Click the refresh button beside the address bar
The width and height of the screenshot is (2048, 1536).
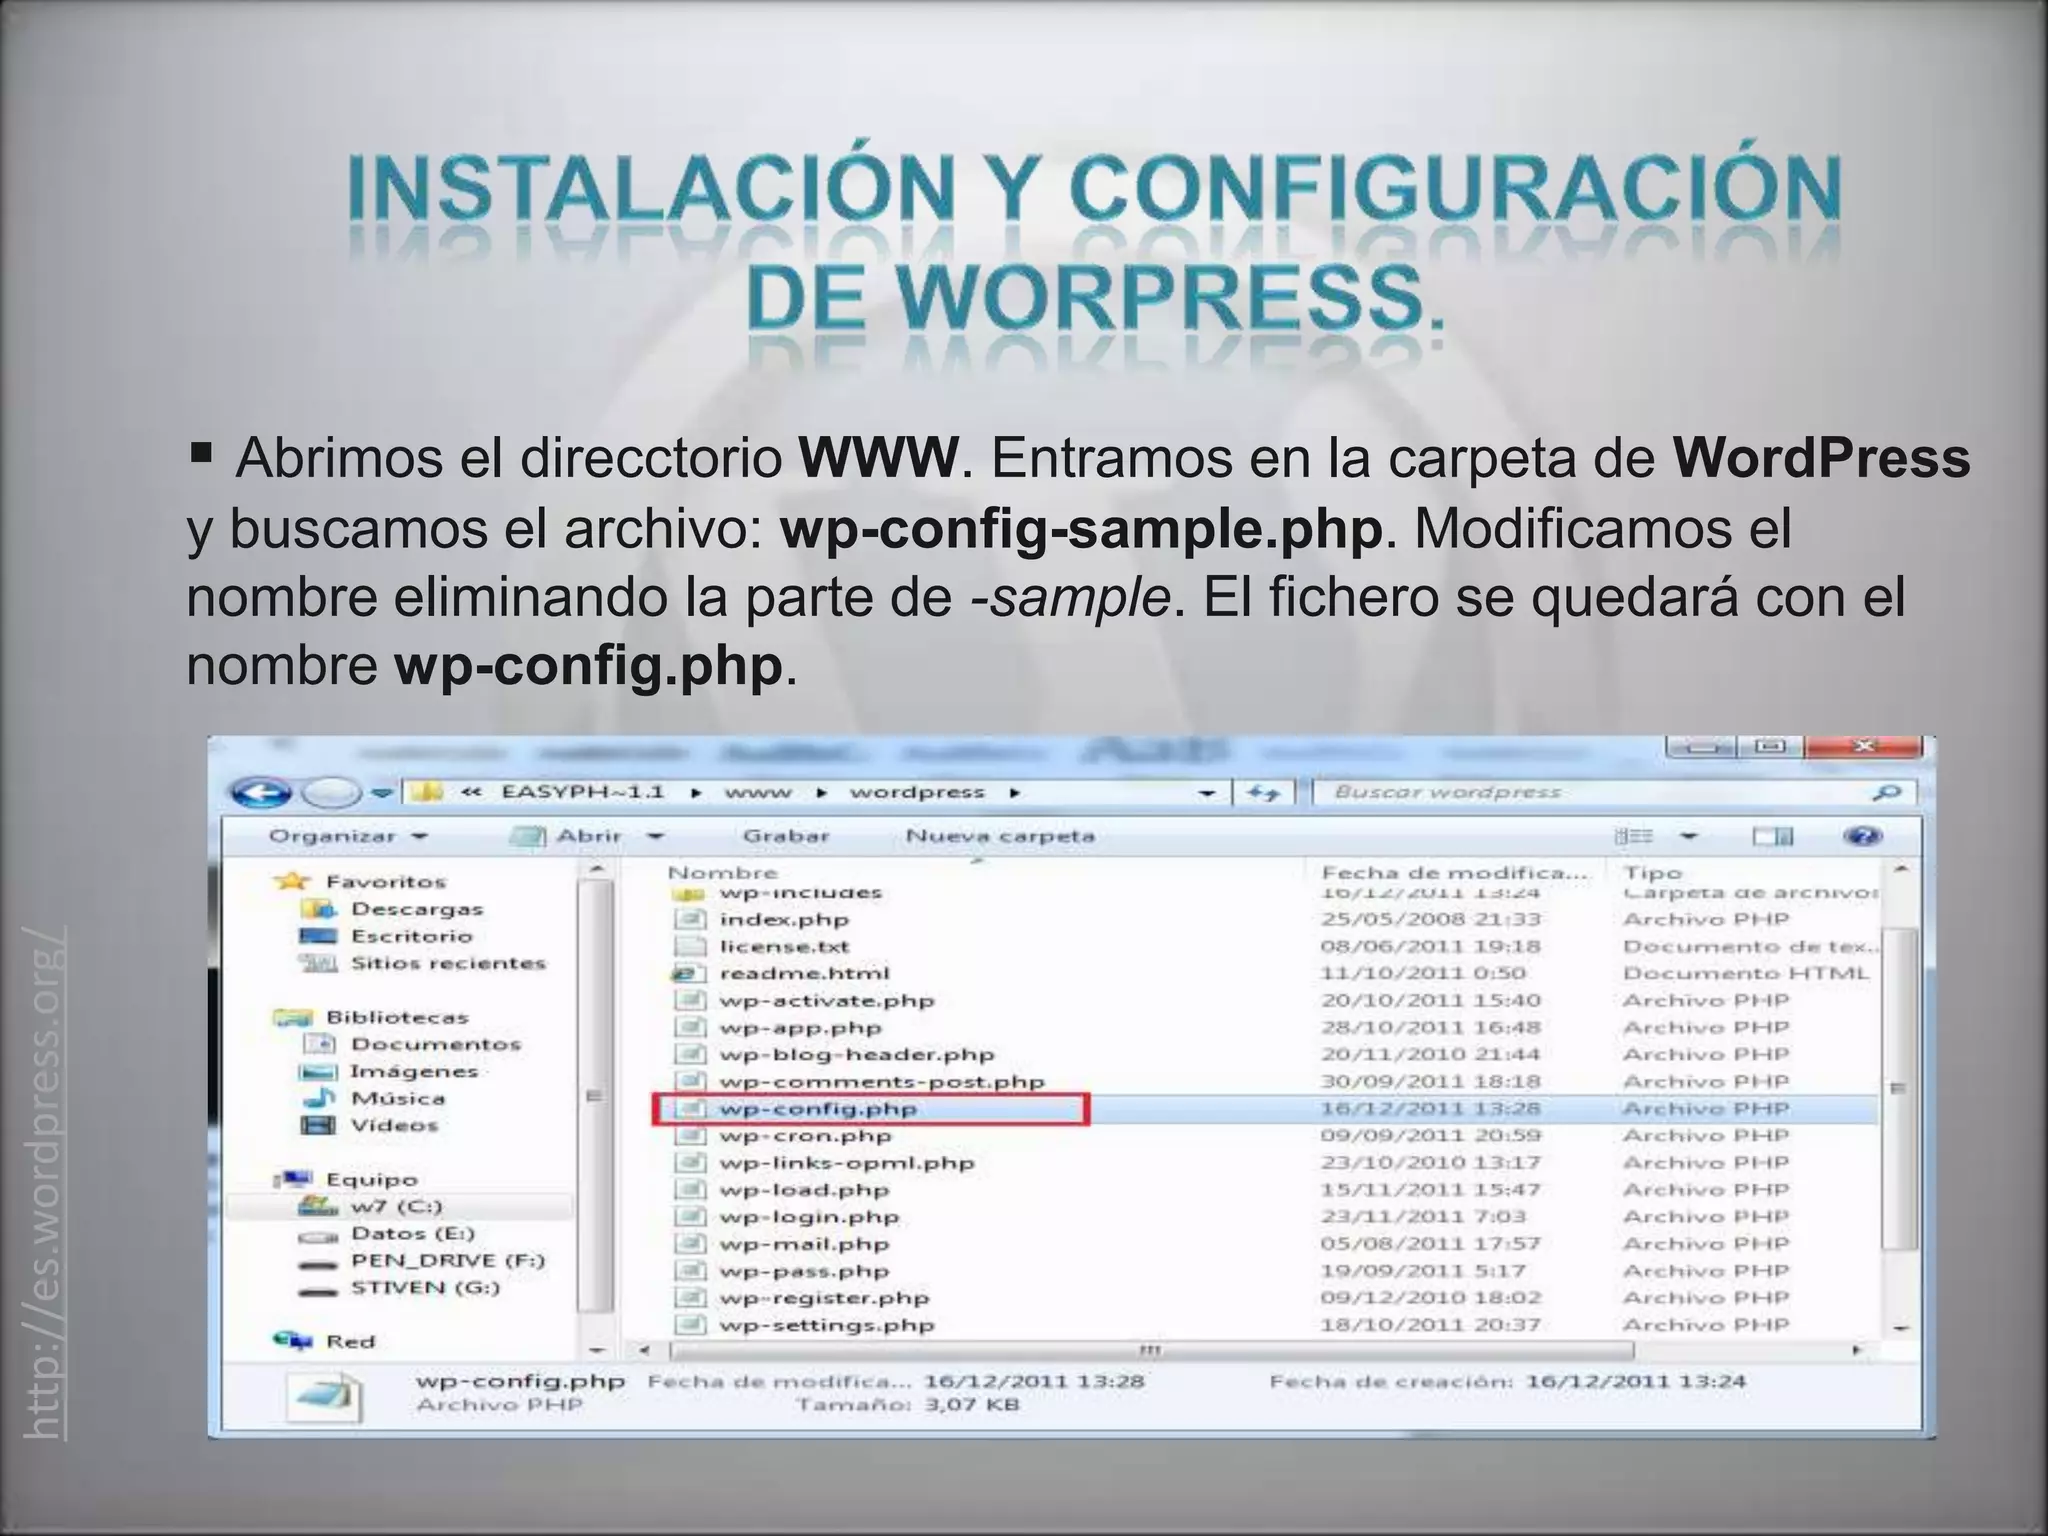tap(1265, 793)
